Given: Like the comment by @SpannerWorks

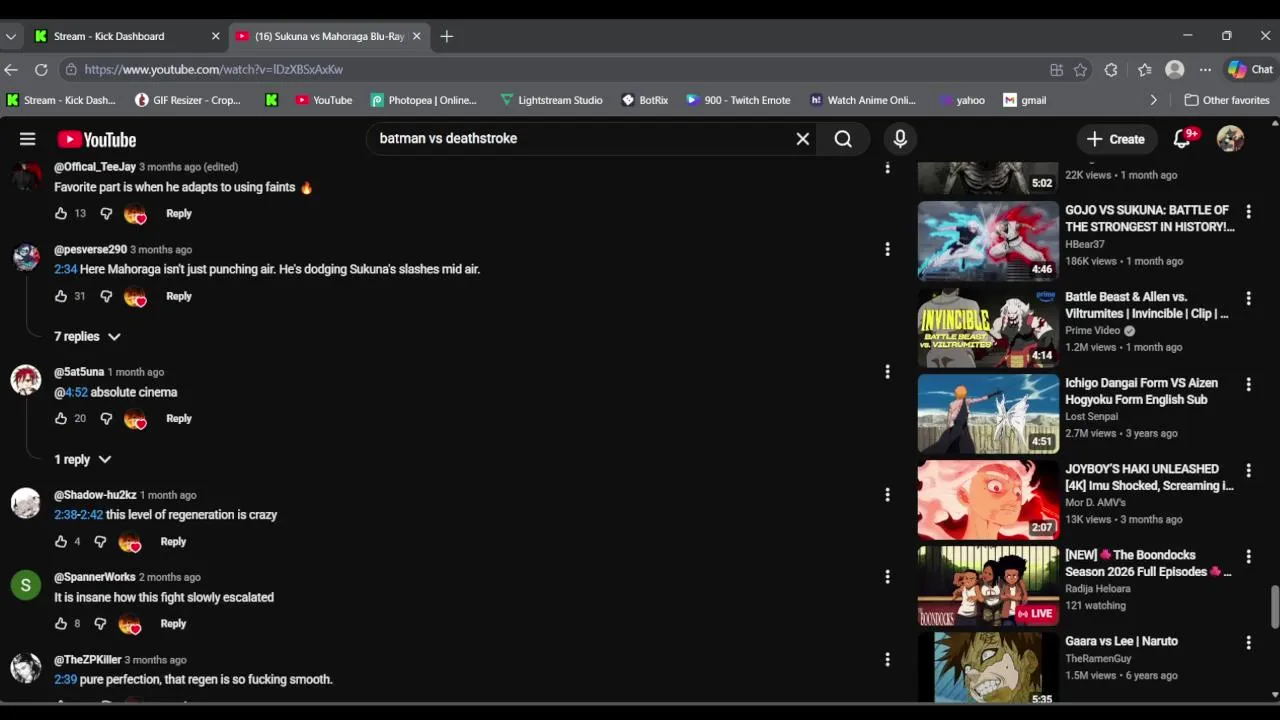Looking at the screenshot, I should (61, 624).
